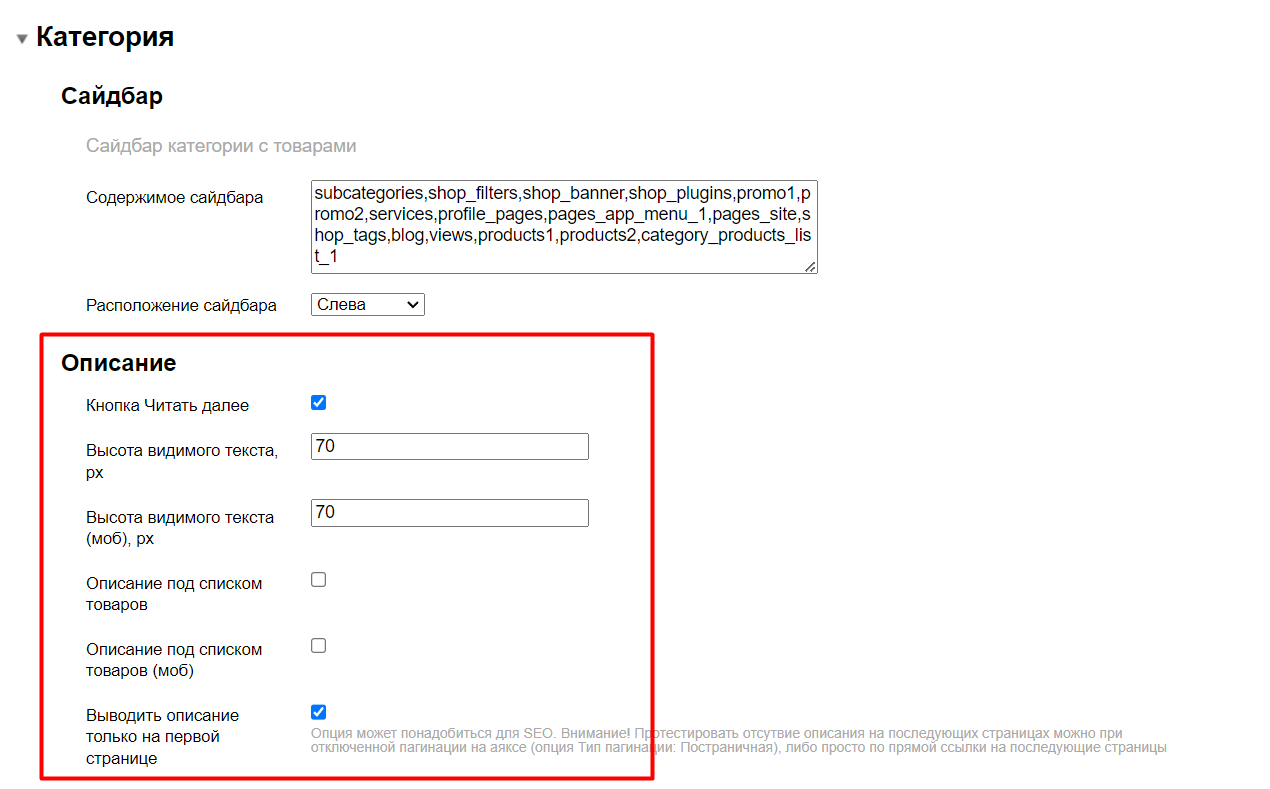Disable Выводить описание только на первой странице checkbox

319,712
